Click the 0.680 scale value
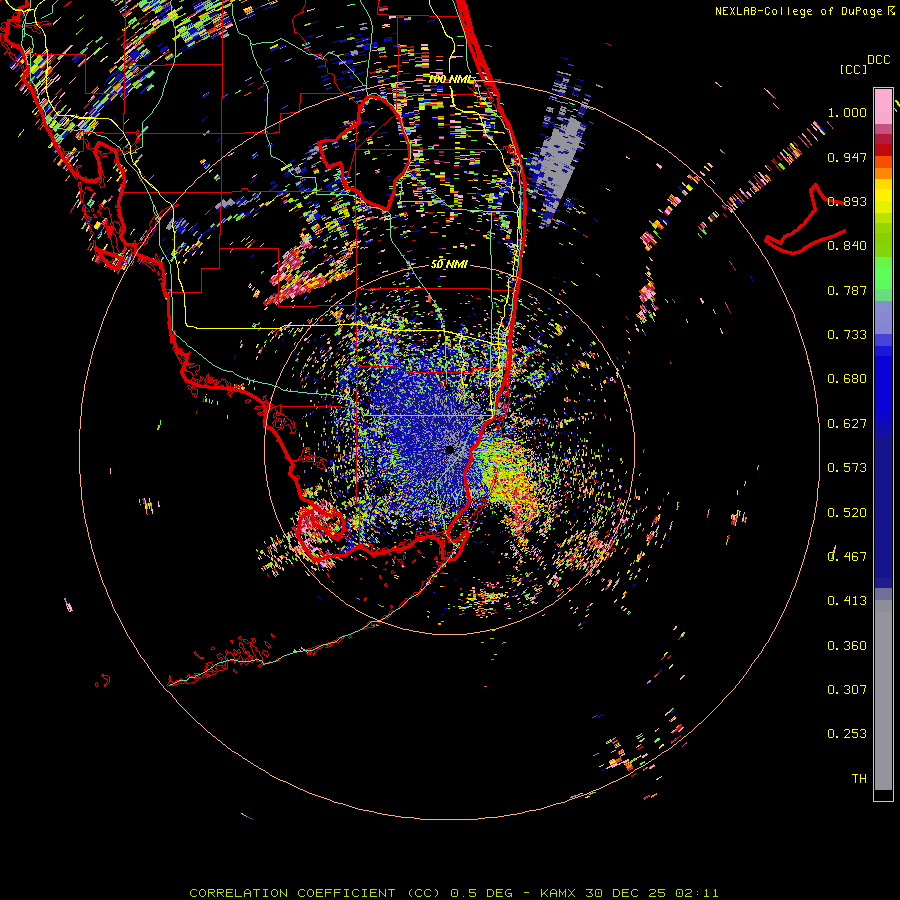This screenshot has height=900, width=900. tap(847, 379)
